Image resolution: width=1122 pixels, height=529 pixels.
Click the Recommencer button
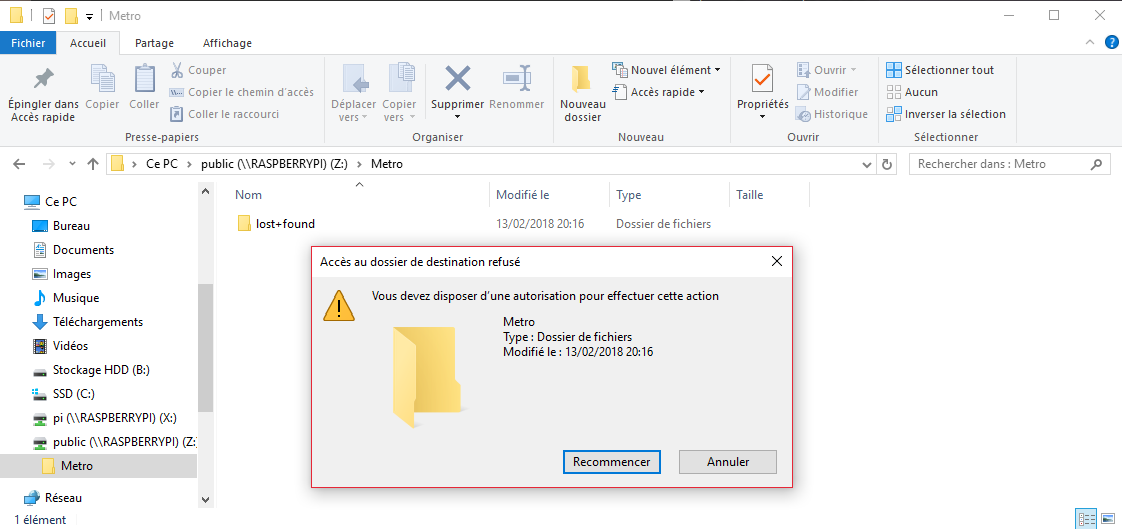coord(611,462)
